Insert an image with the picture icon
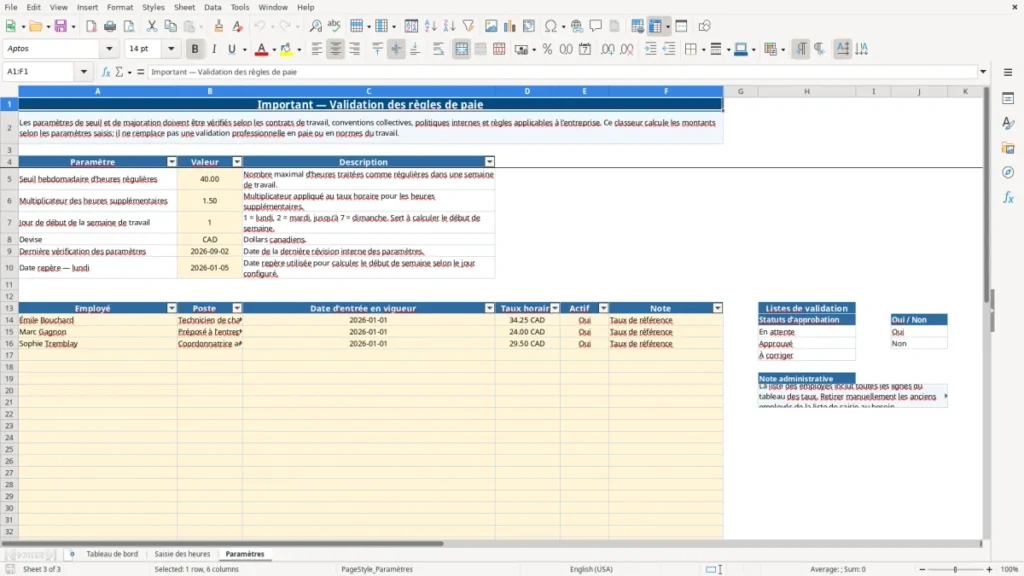This screenshot has height=576, width=1024. 491,26
